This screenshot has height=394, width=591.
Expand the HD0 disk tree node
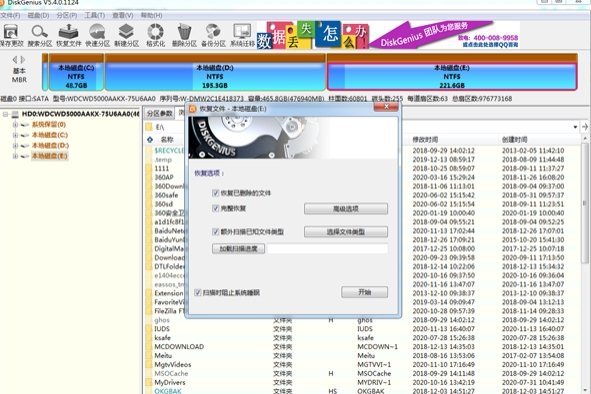click(5, 114)
